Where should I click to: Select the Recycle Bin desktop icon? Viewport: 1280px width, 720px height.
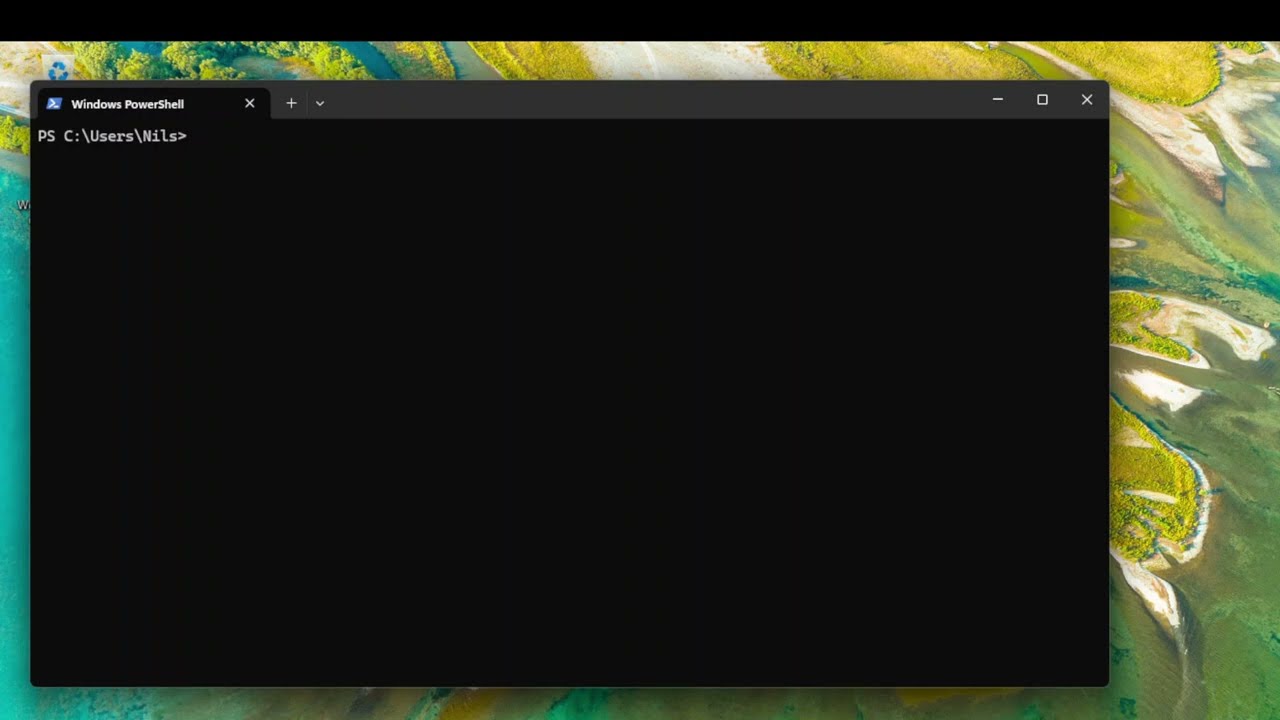click(57, 68)
